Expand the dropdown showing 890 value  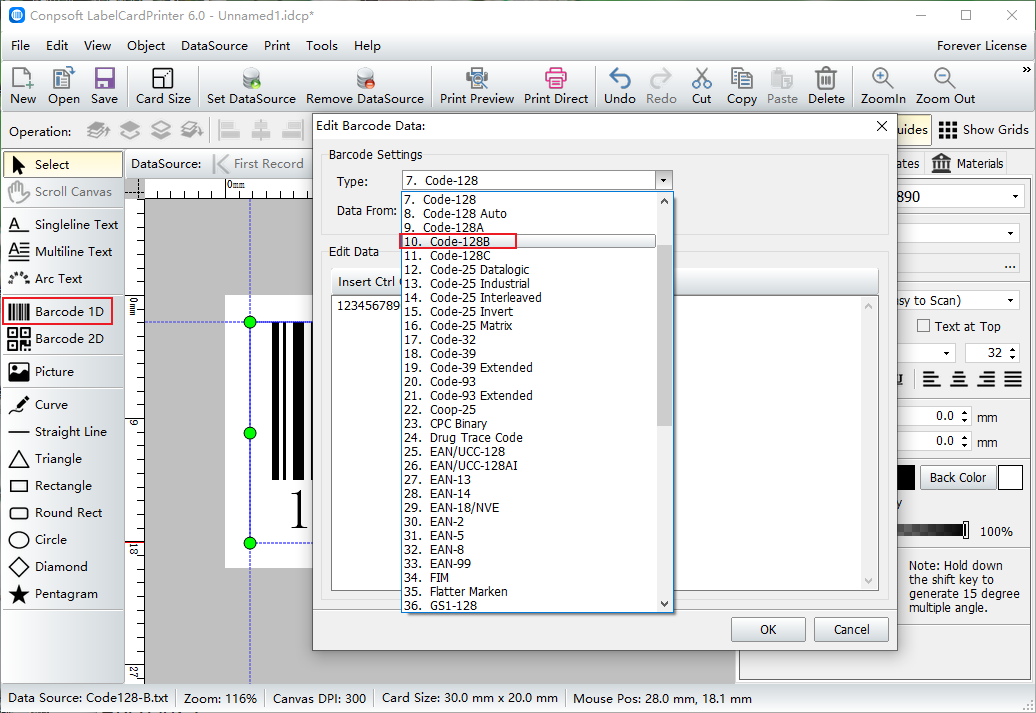[x=1015, y=196]
